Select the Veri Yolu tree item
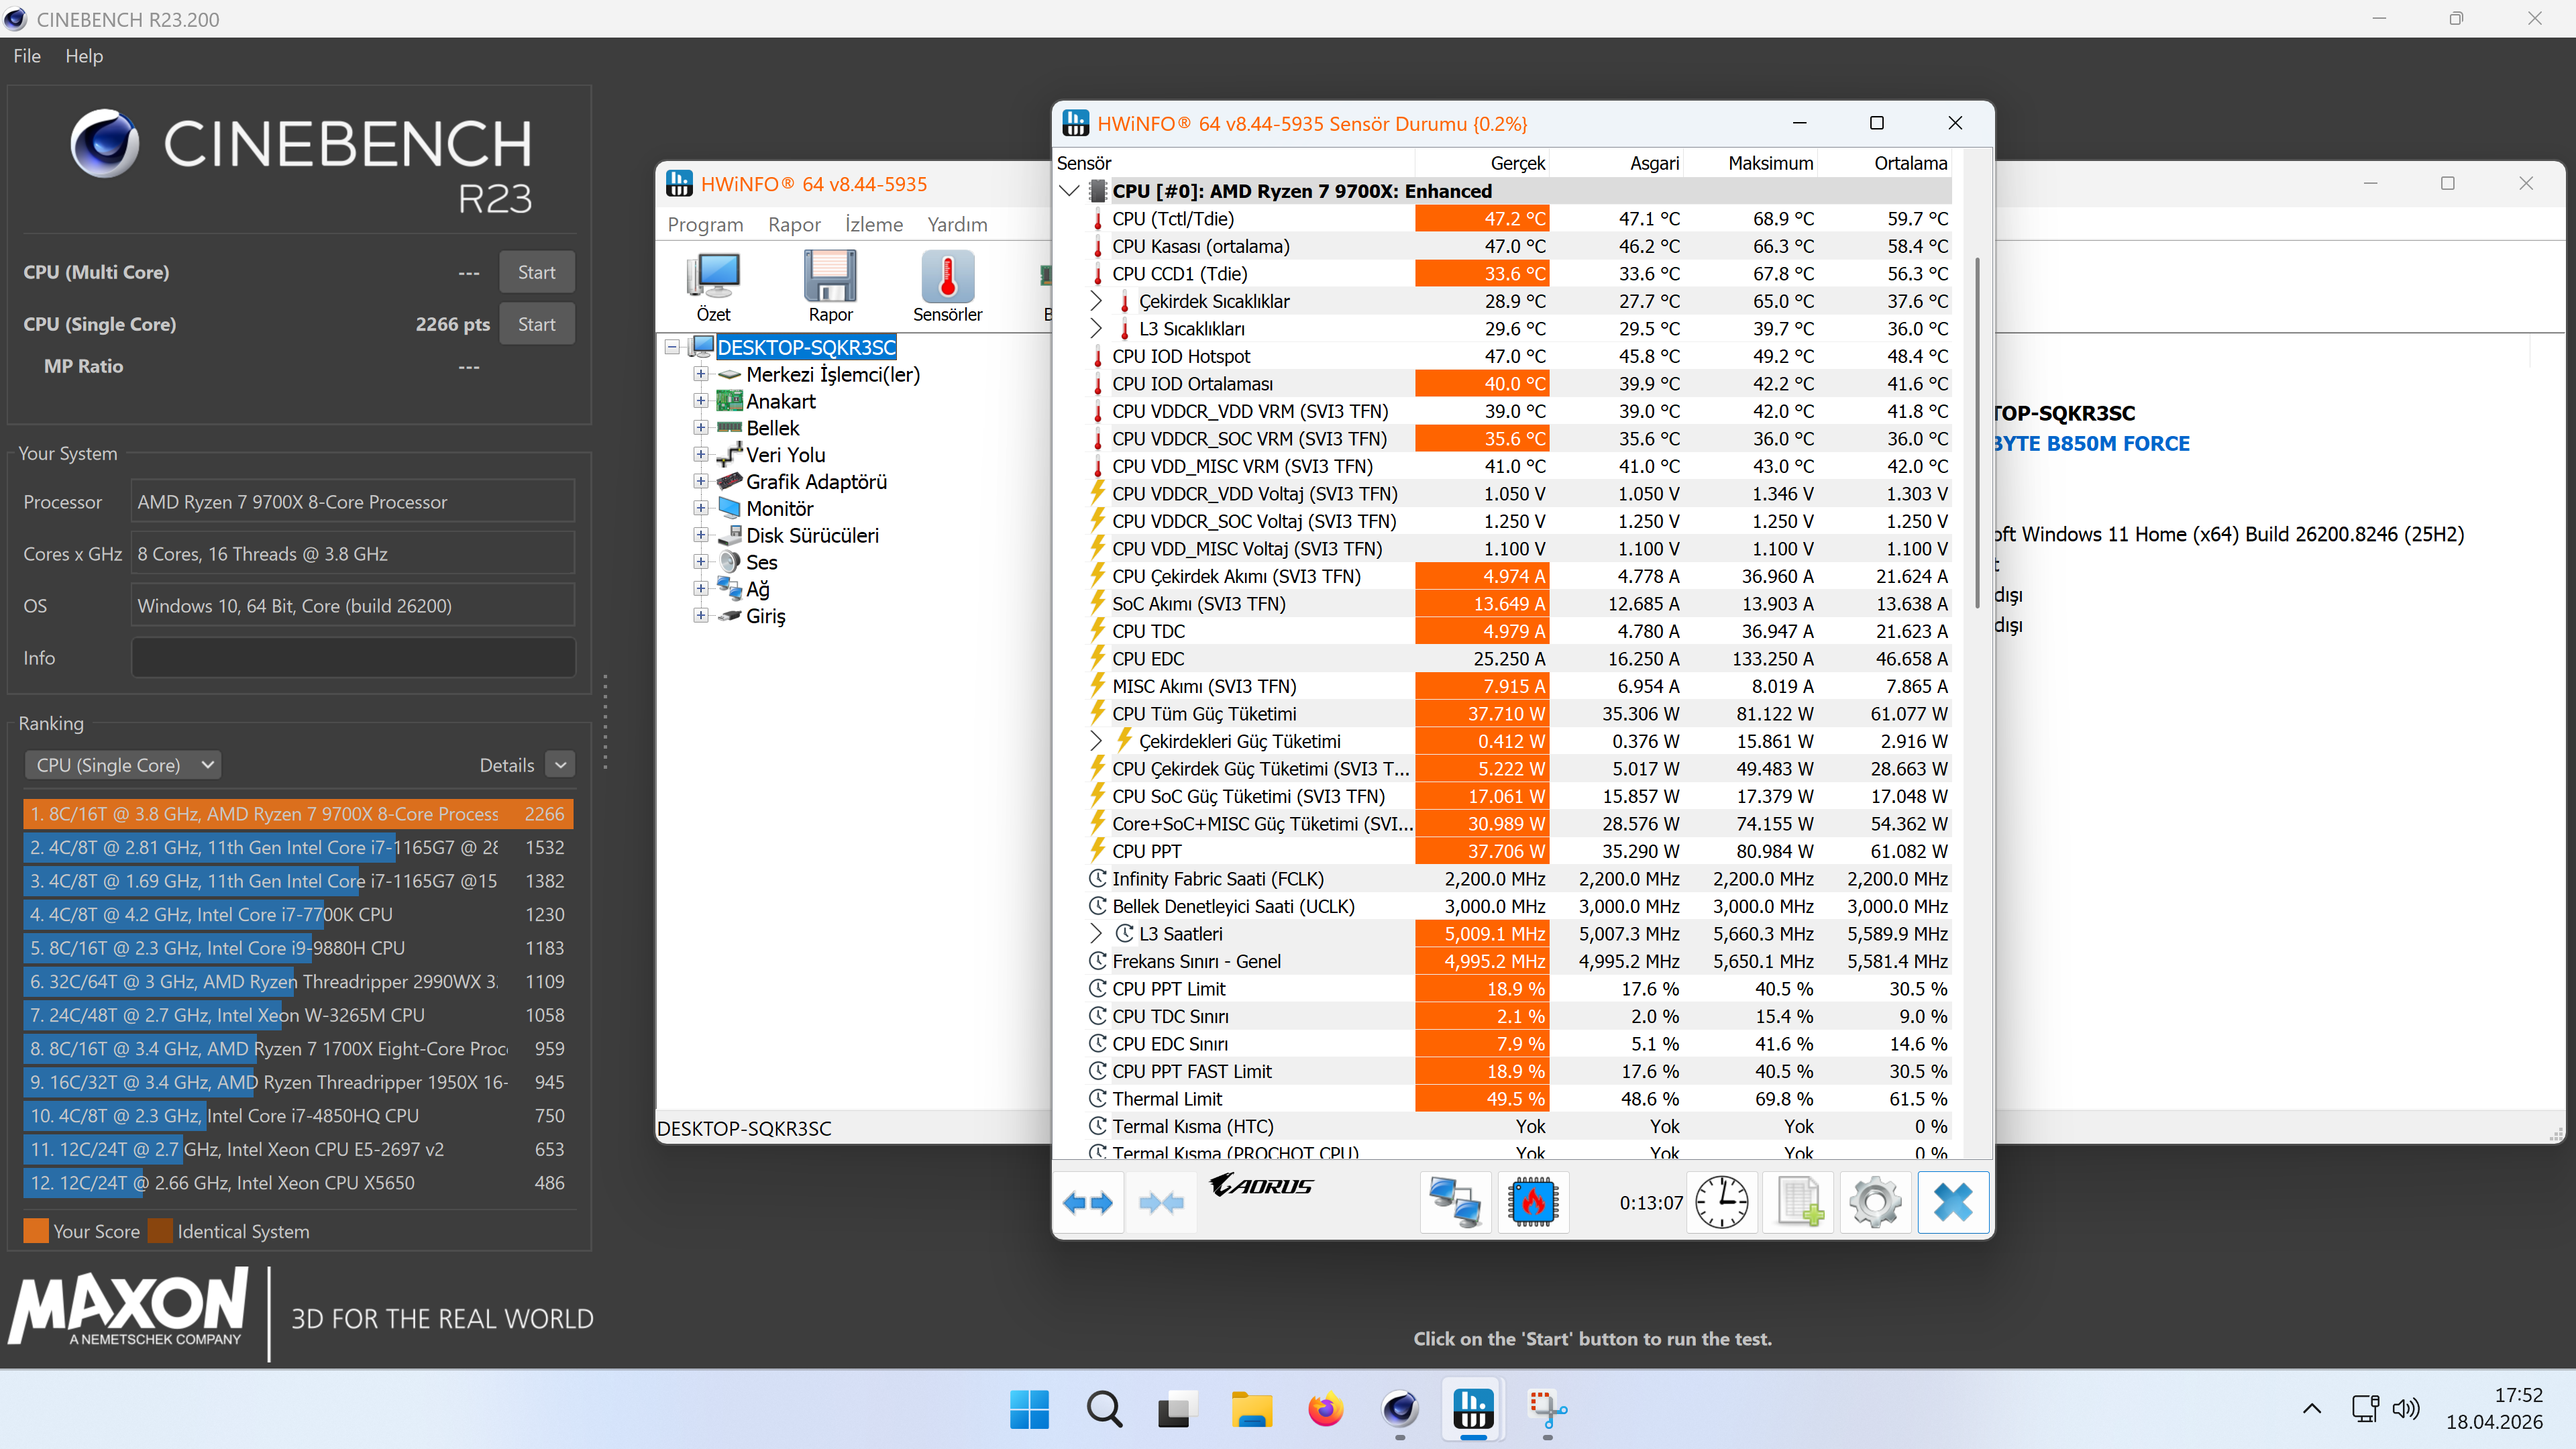This screenshot has width=2576, height=1449. 785,455
